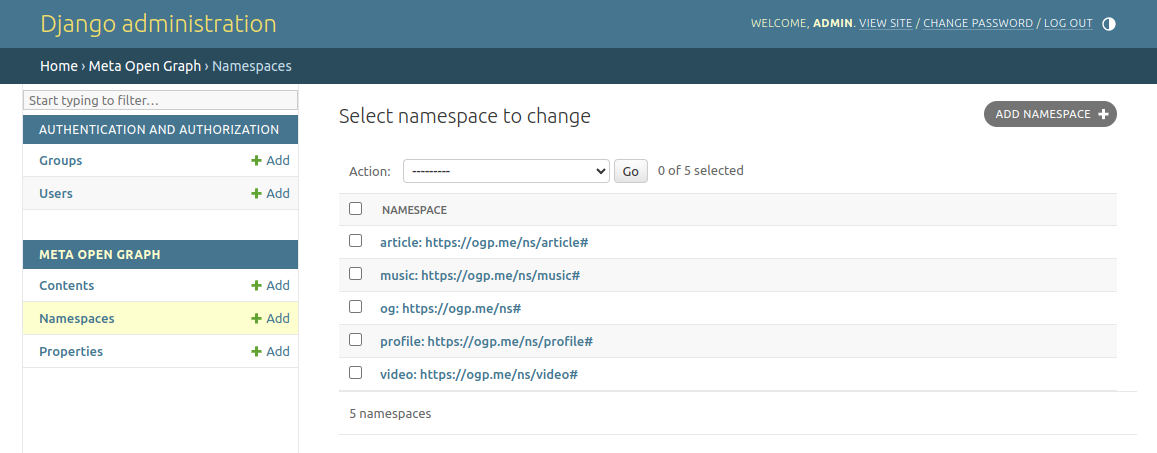Check the video namespace row checkbox
The image size is (1157, 453).
coord(356,373)
